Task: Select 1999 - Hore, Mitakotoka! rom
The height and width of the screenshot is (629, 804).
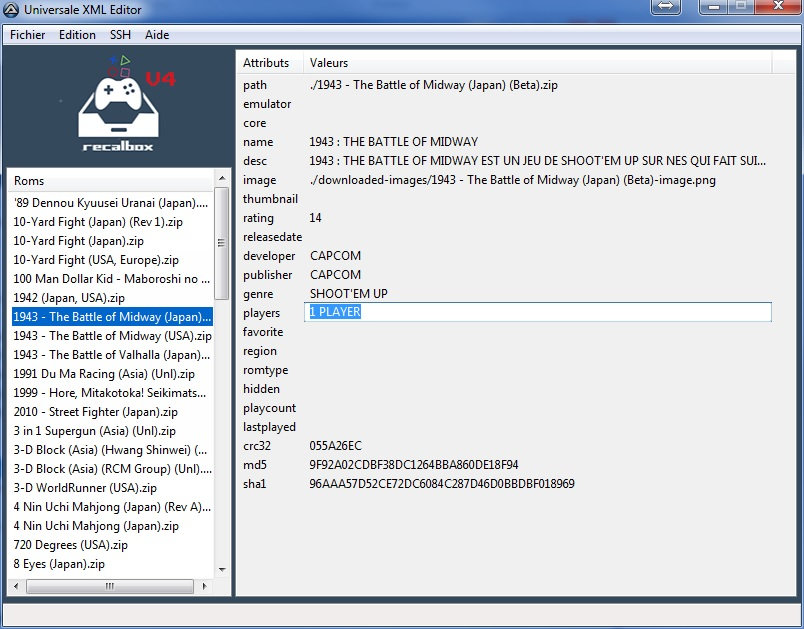Action: point(112,393)
